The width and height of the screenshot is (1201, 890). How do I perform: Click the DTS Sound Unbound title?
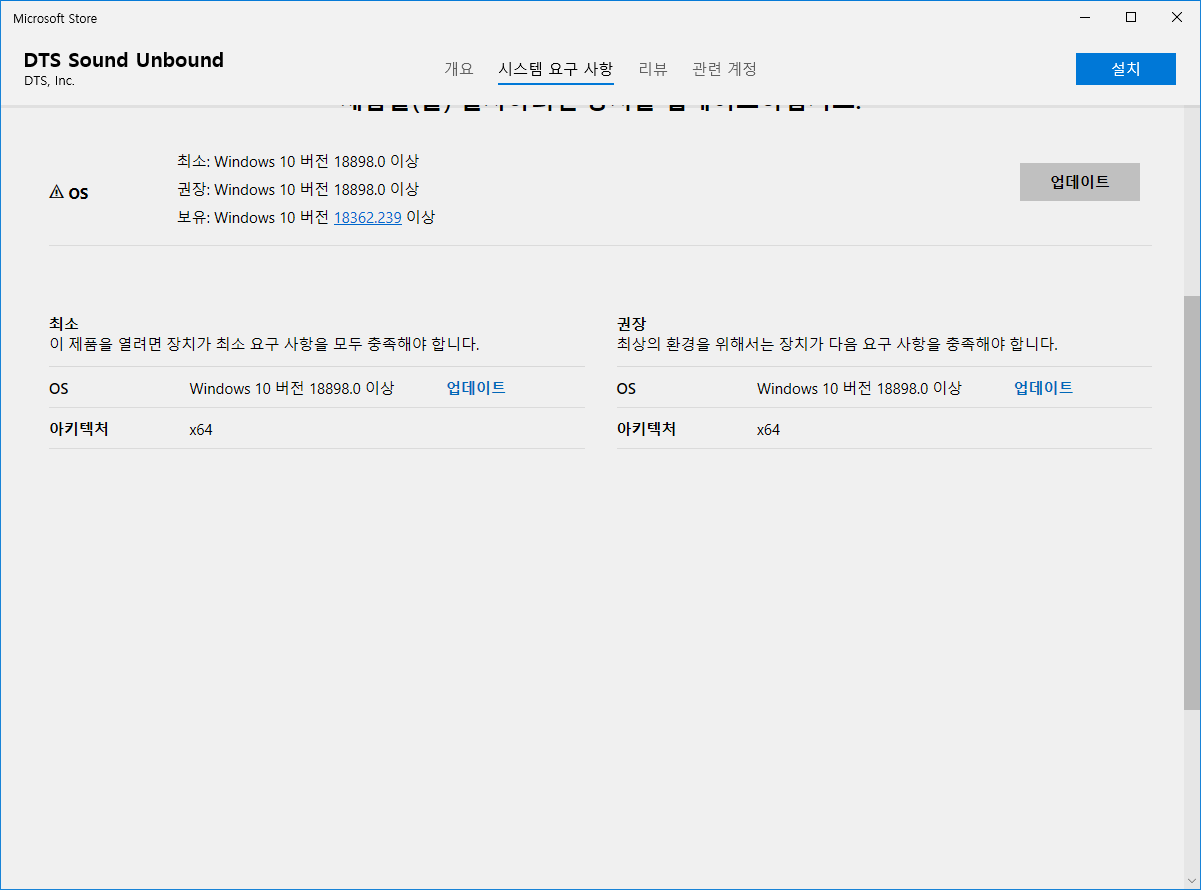tap(124, 60)
